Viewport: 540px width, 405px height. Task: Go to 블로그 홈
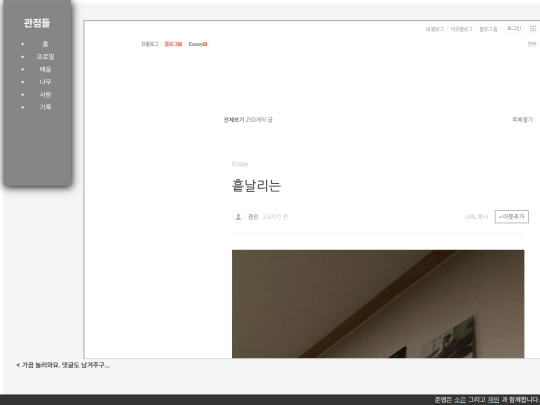[x=488, y=29]
